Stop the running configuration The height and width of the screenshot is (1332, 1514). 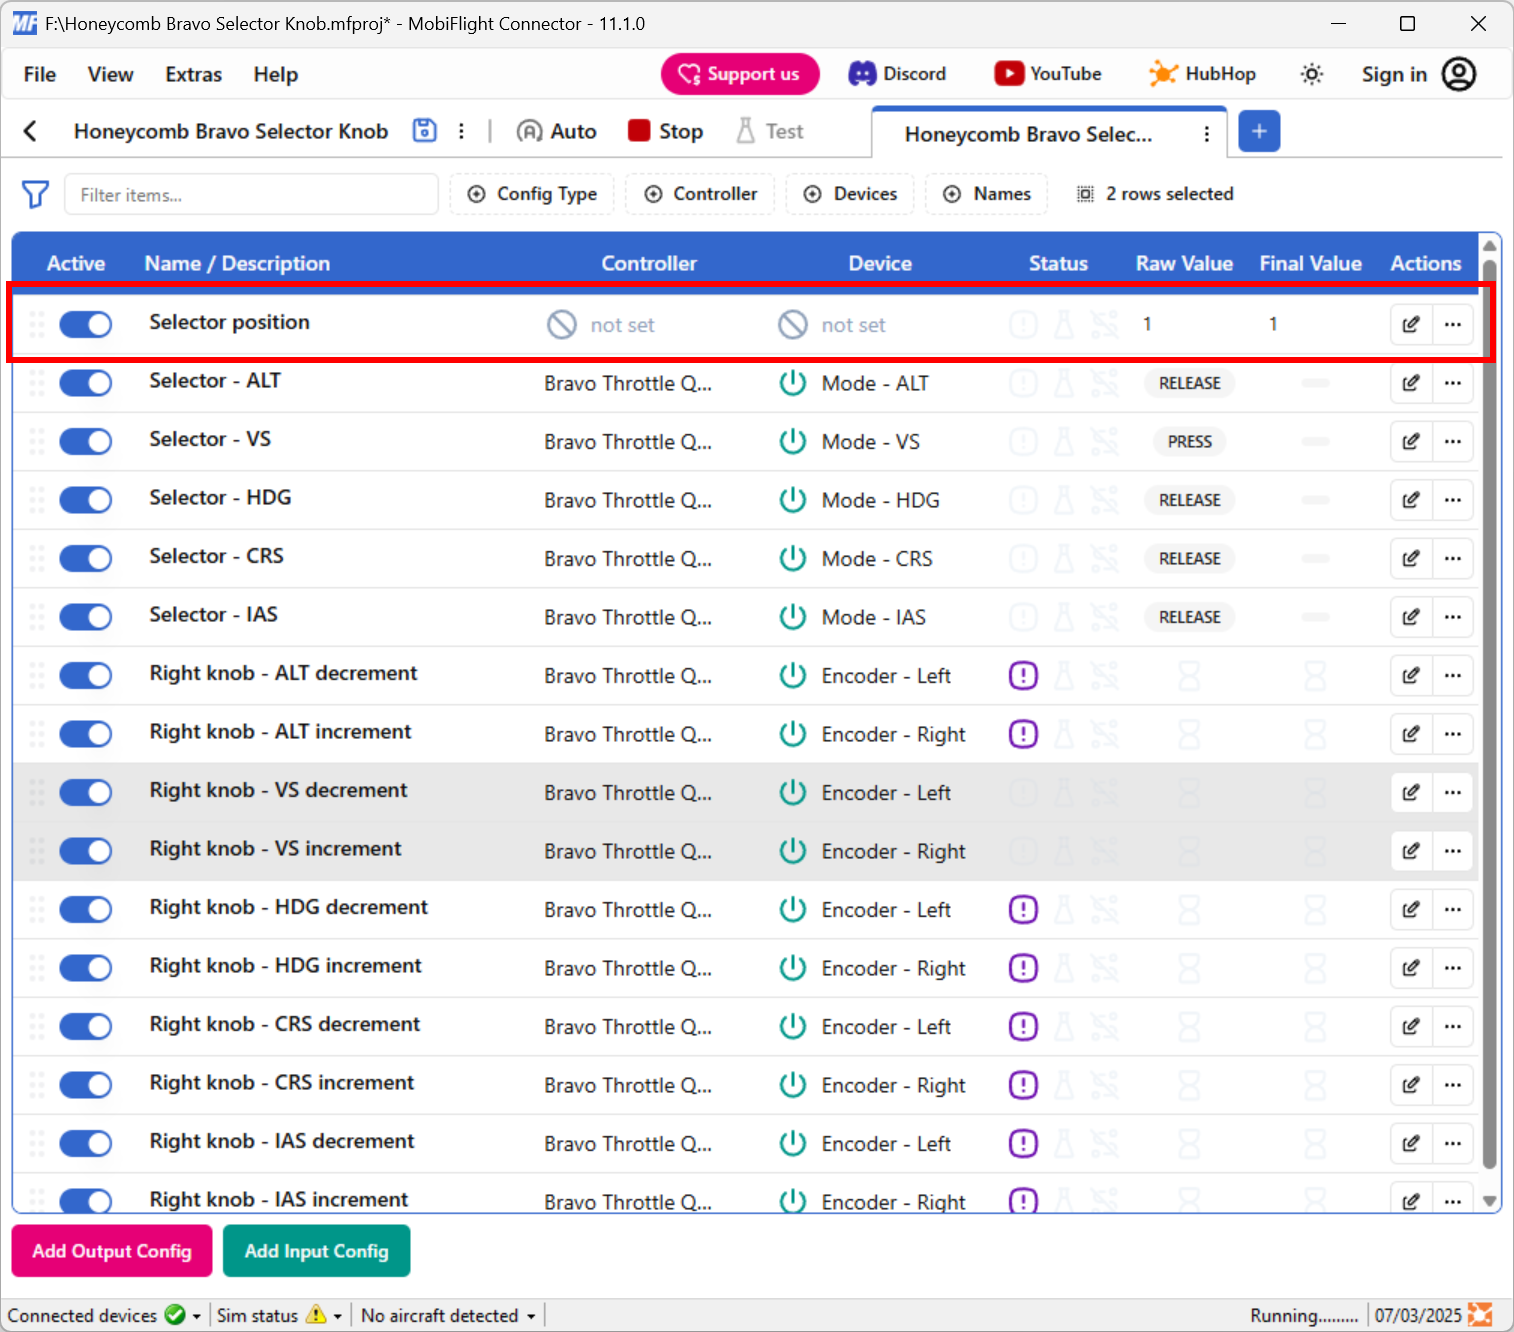666,131
